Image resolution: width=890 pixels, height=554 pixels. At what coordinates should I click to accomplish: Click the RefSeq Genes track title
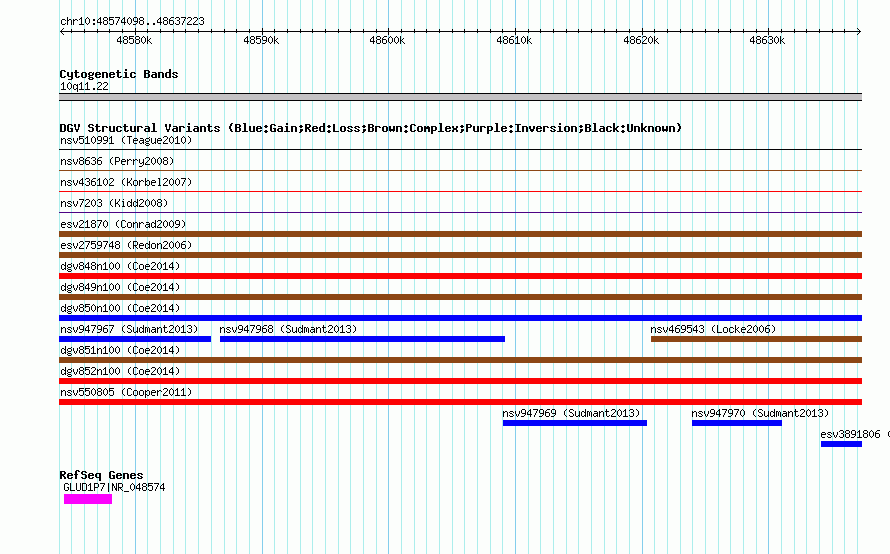coord(102,475)
